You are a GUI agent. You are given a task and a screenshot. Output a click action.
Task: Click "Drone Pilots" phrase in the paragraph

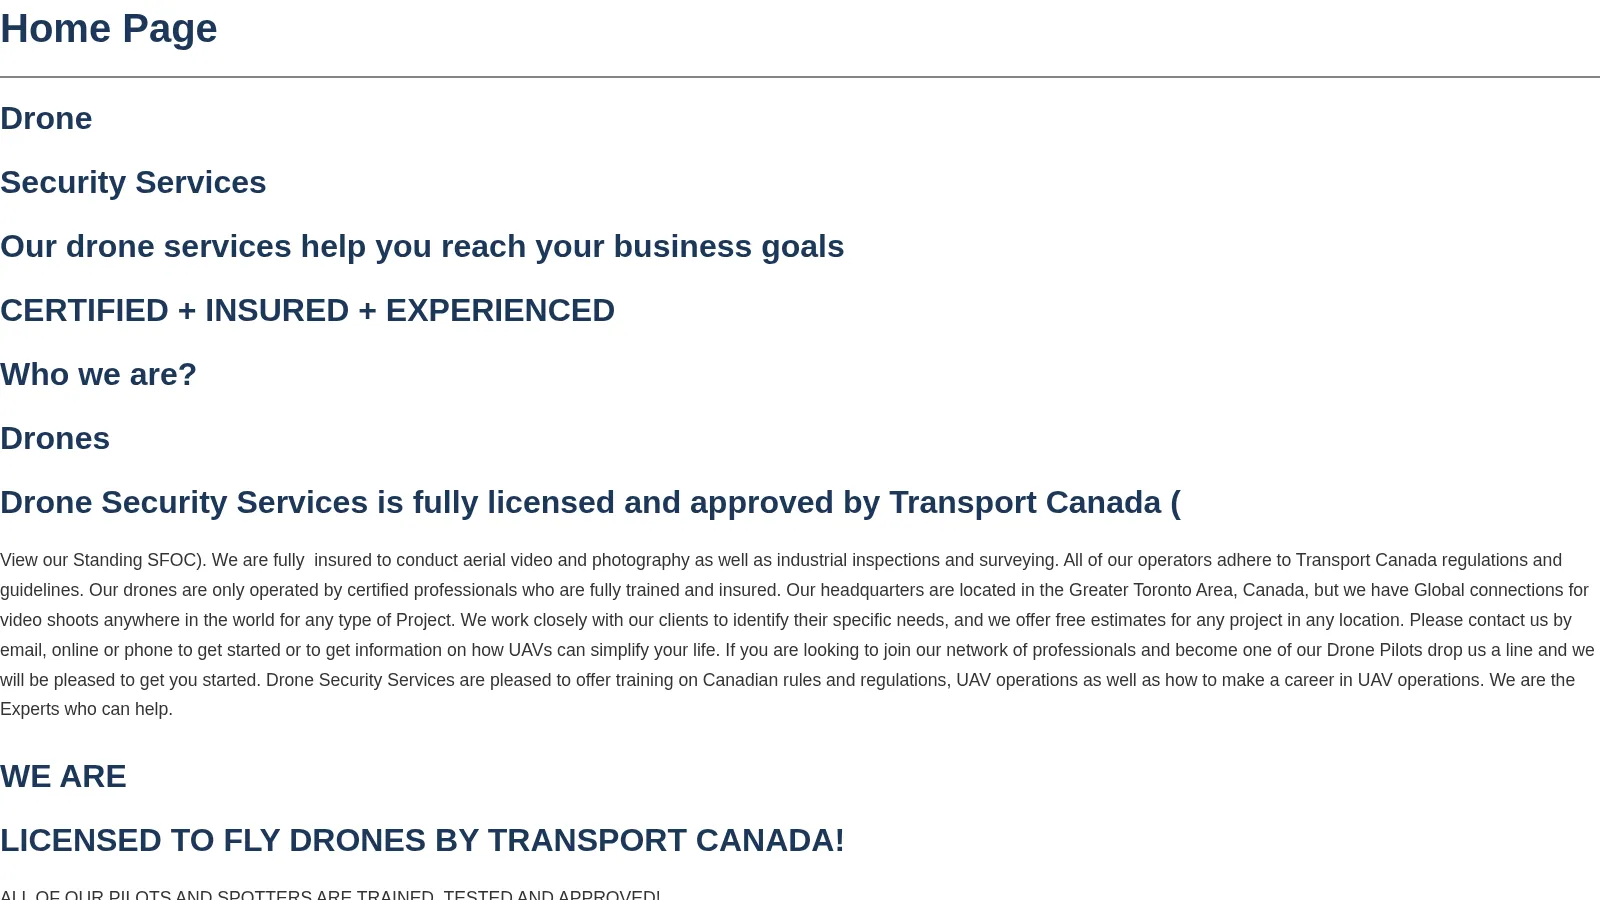[x=1374, y=650]
